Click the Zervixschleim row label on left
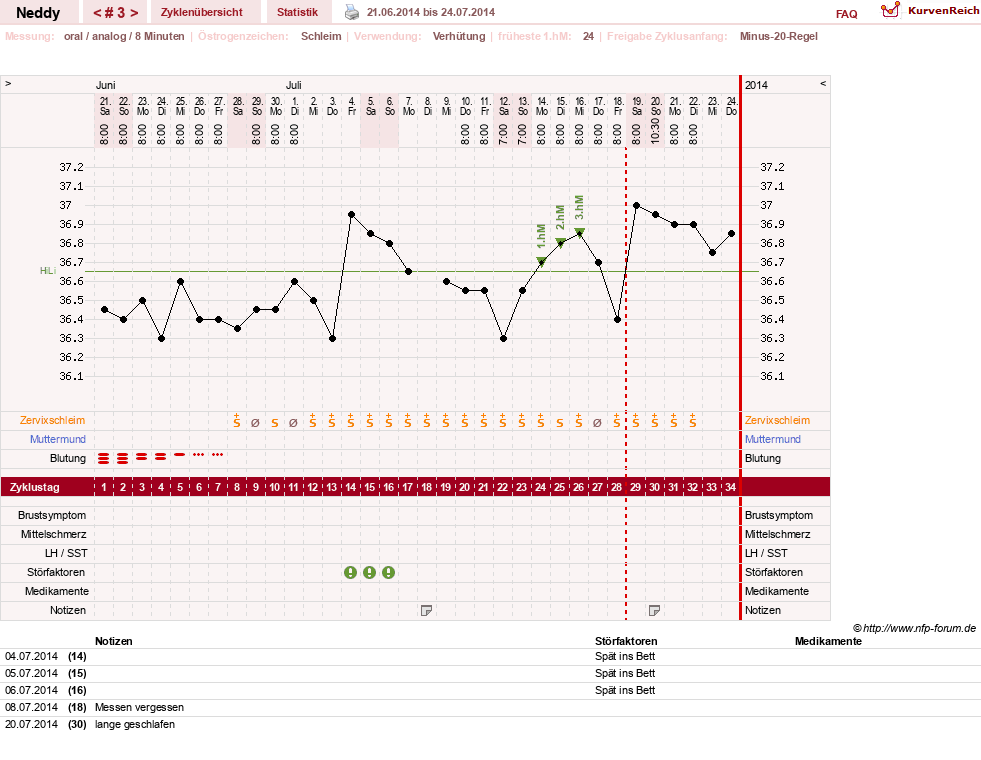 (x=53, y=420)
